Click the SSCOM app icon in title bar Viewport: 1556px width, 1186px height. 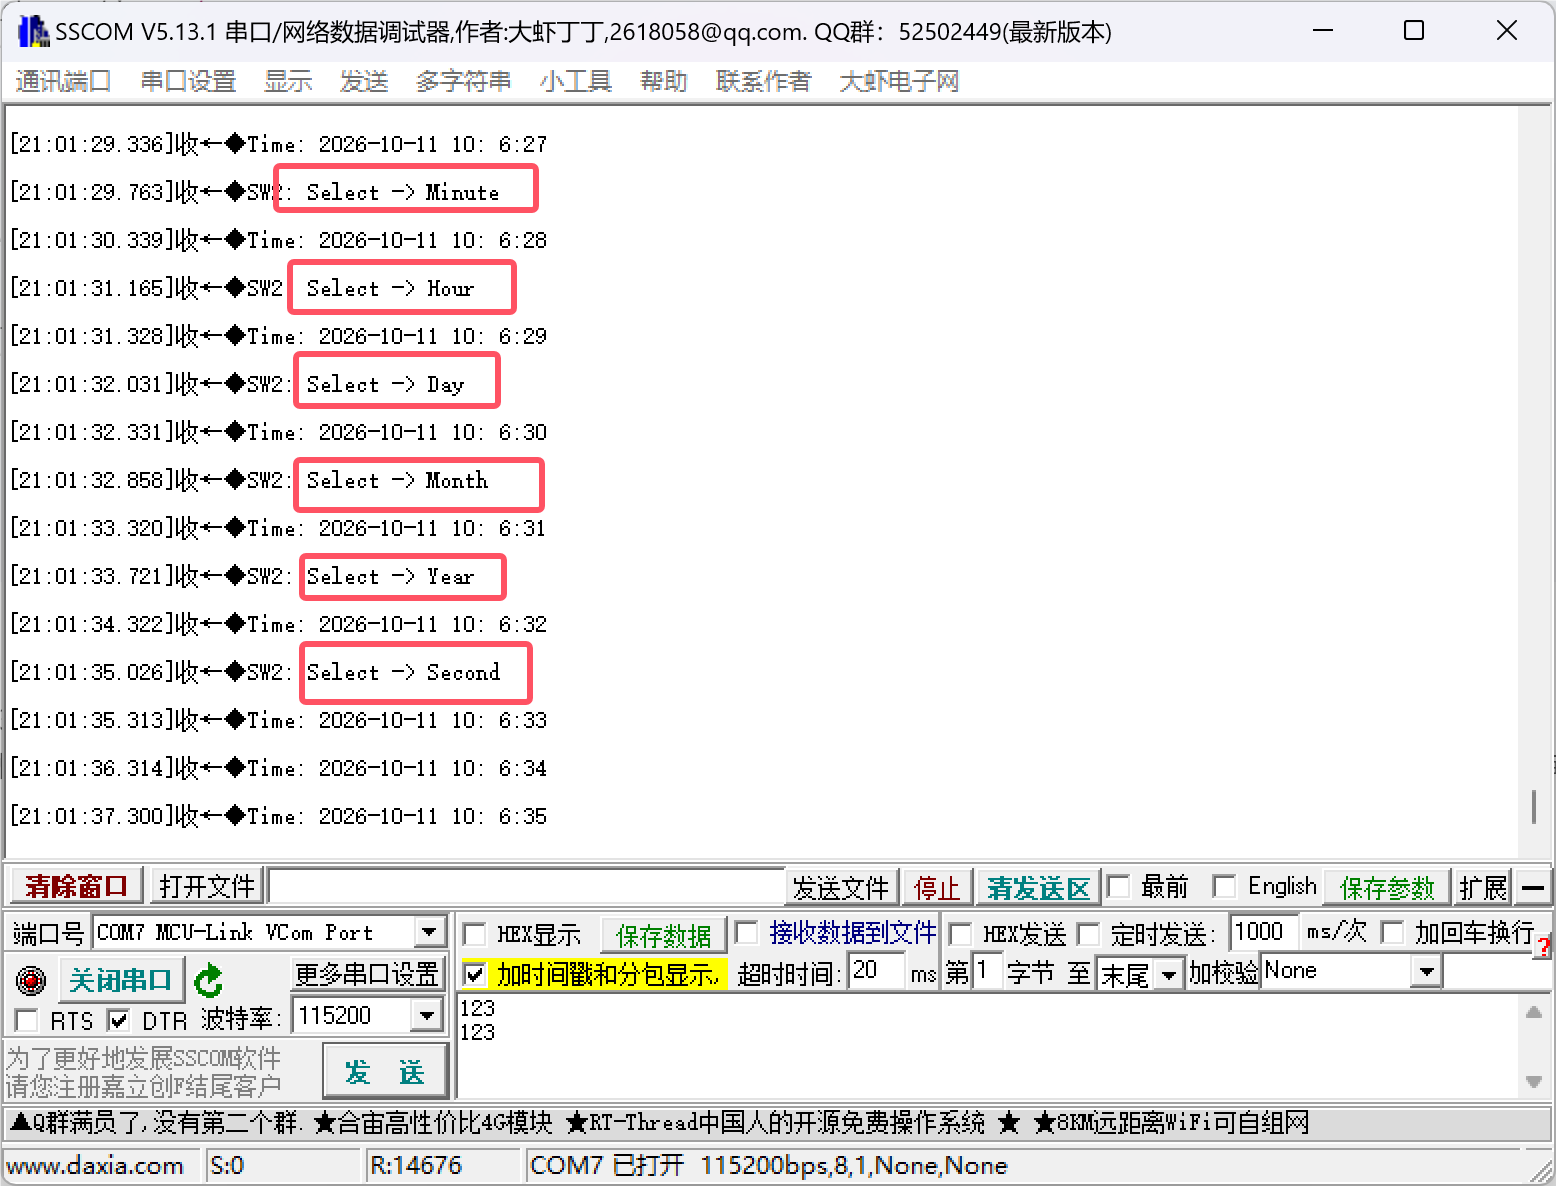click(33, 32)
